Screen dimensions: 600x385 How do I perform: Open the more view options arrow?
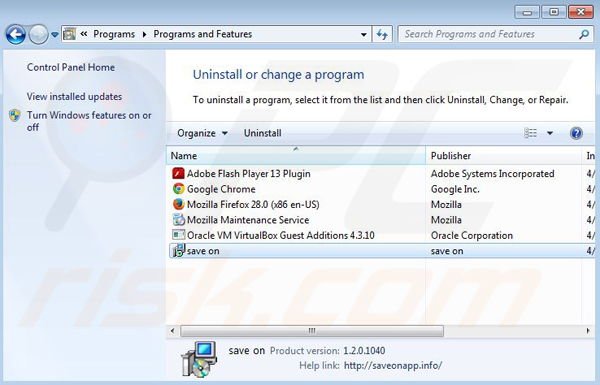coord(550,133)
